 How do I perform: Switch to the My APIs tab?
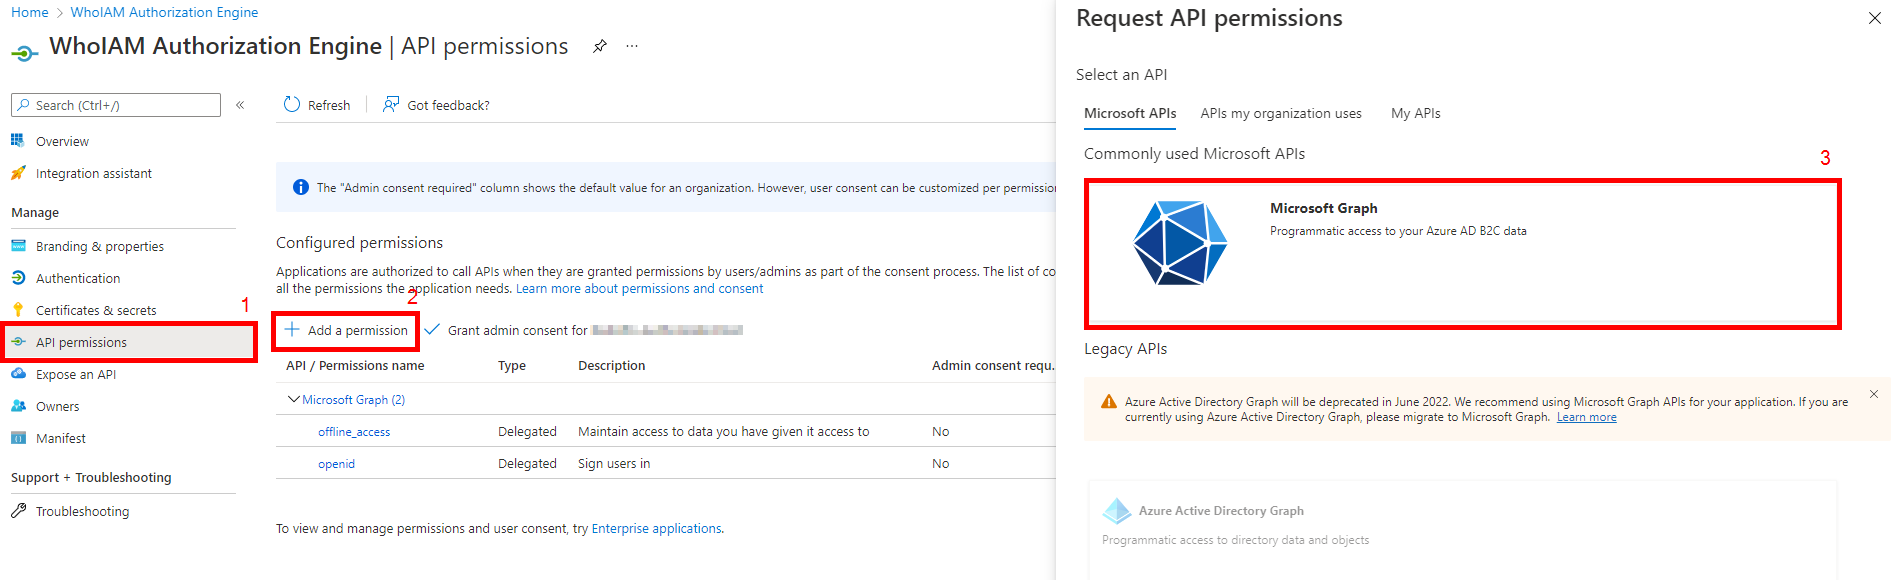(x=1416, y=113)
